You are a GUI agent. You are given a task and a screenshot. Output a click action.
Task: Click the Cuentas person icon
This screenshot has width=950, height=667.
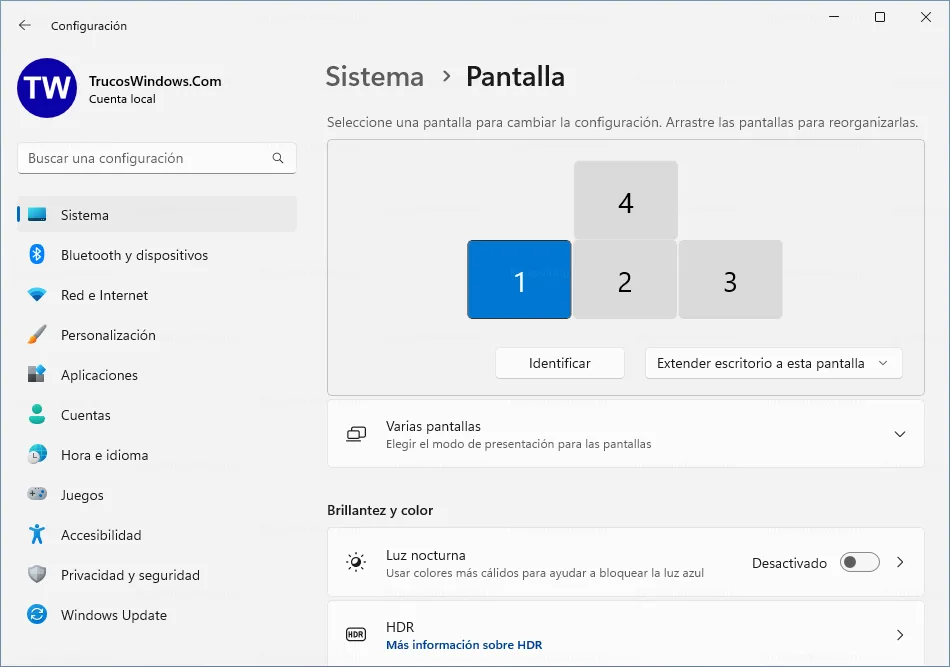coord(37,414)
